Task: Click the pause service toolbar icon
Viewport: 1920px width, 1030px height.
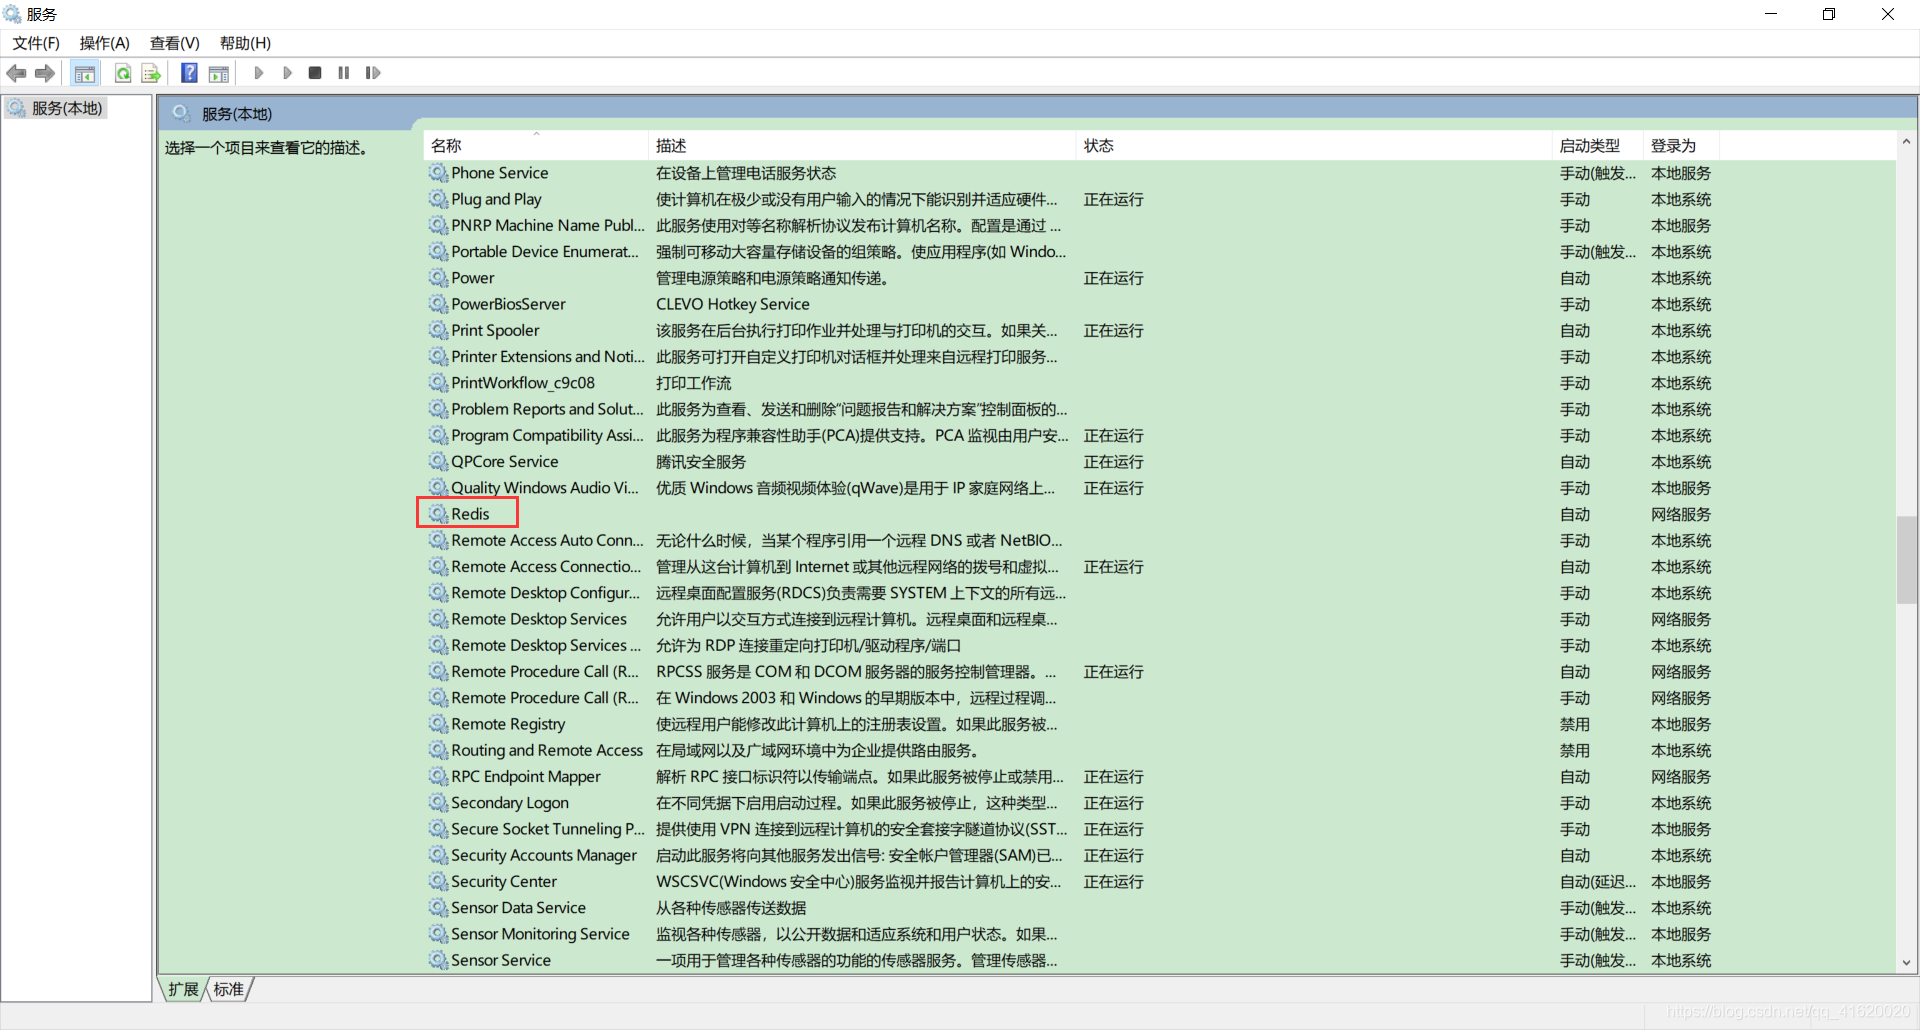Action: click(344, 73)
